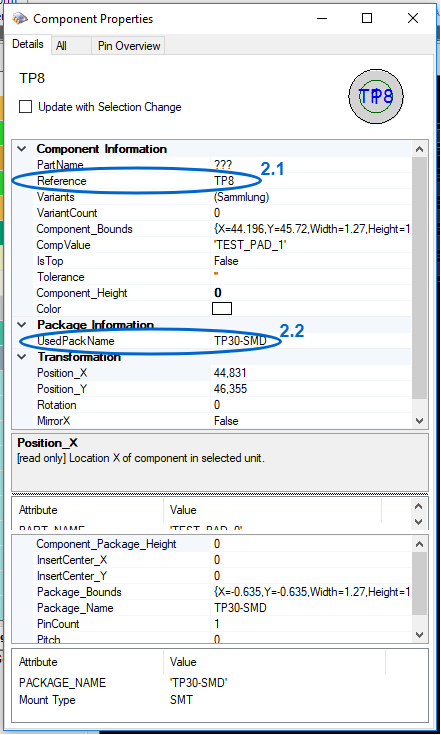Click the Color swatch box
Screen dimensions: 441x735
222,309
